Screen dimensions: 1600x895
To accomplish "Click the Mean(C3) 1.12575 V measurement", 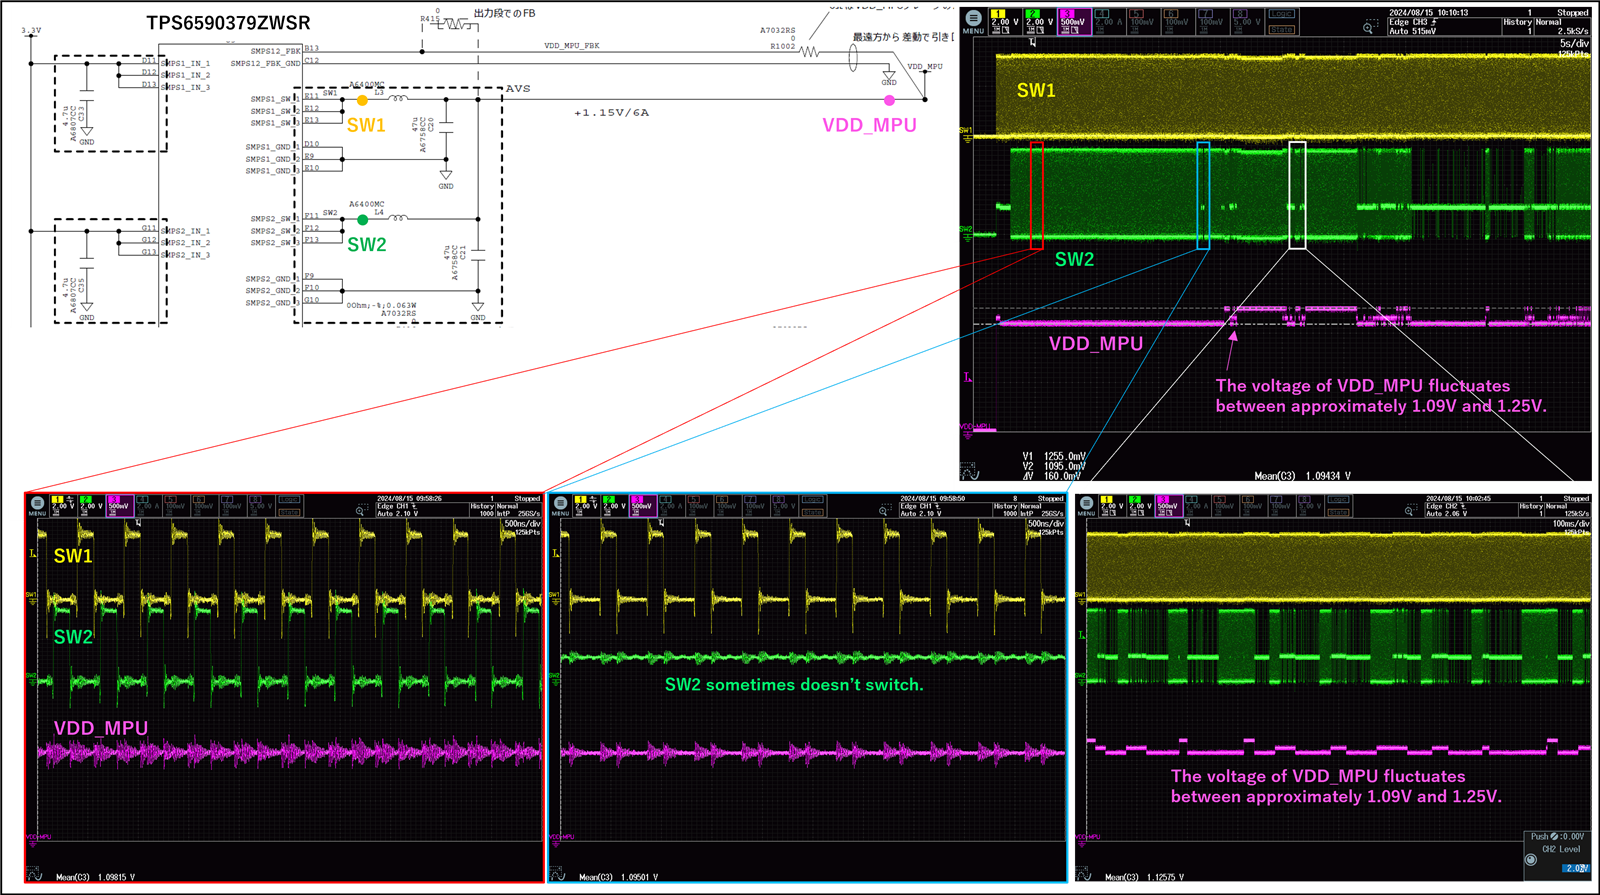I will (1145, 877).
